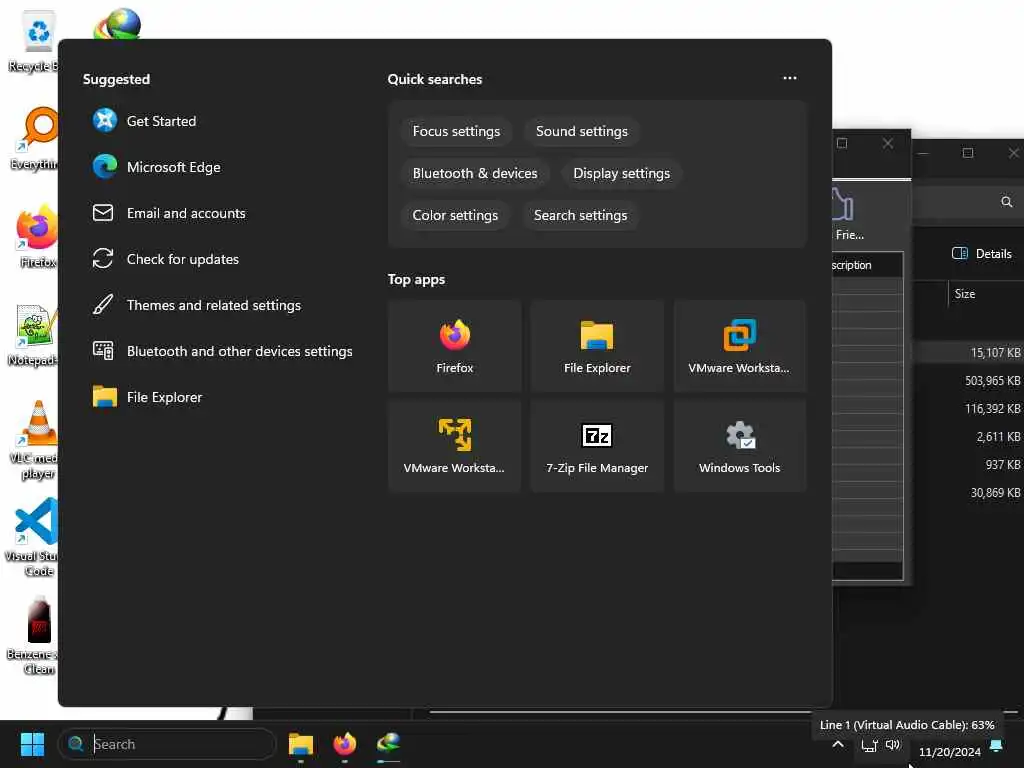Open File Explorer from the taskbar
1024x768 pixels.
(301, 744)
